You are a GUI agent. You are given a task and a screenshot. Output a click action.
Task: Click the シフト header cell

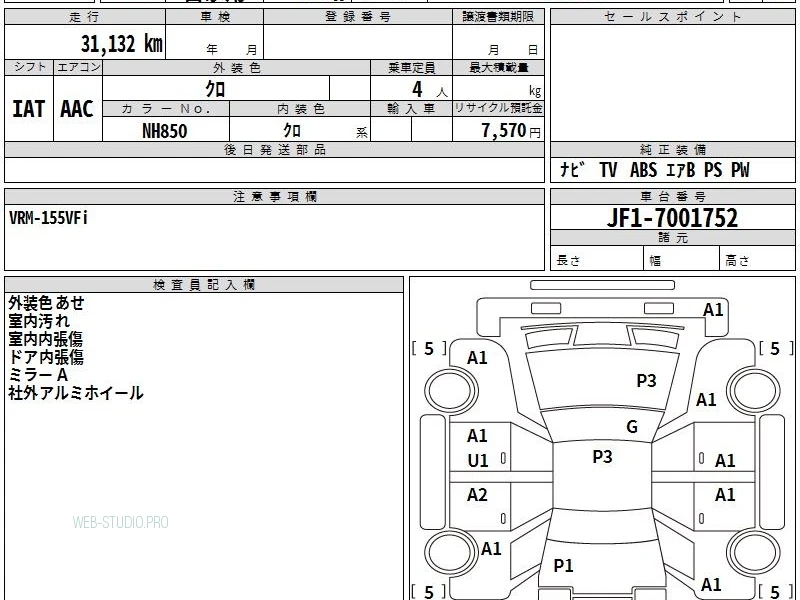click(x=29, y=67)
